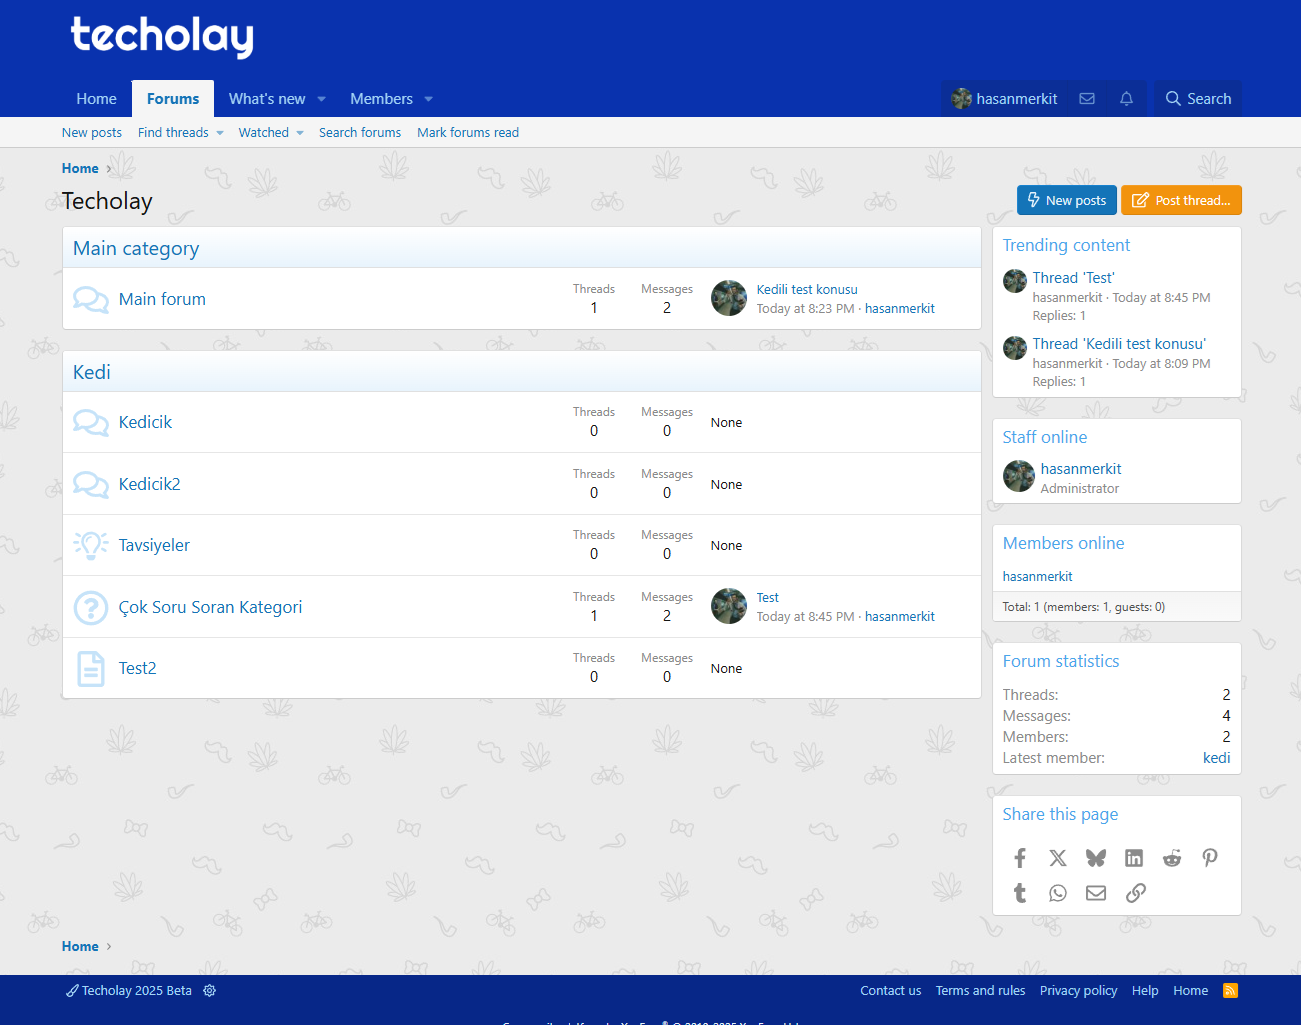Viewport: 1301px width, 1025px height.
Task: Click Main forum chat bubbles icon
Action: tap(91, 299)
